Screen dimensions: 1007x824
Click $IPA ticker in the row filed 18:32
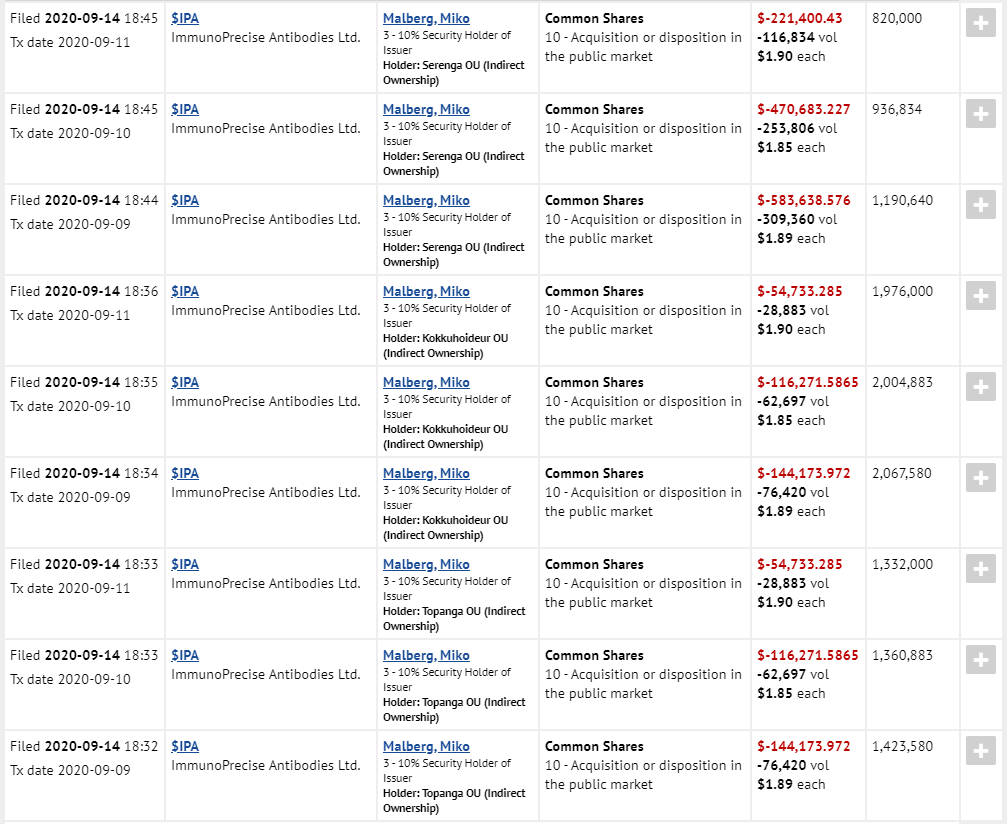tap(185, 746)
